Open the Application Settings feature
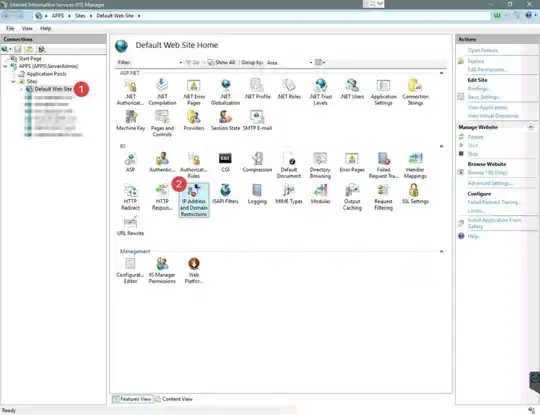Screen dimensions: 540x415 pos(384,92)
